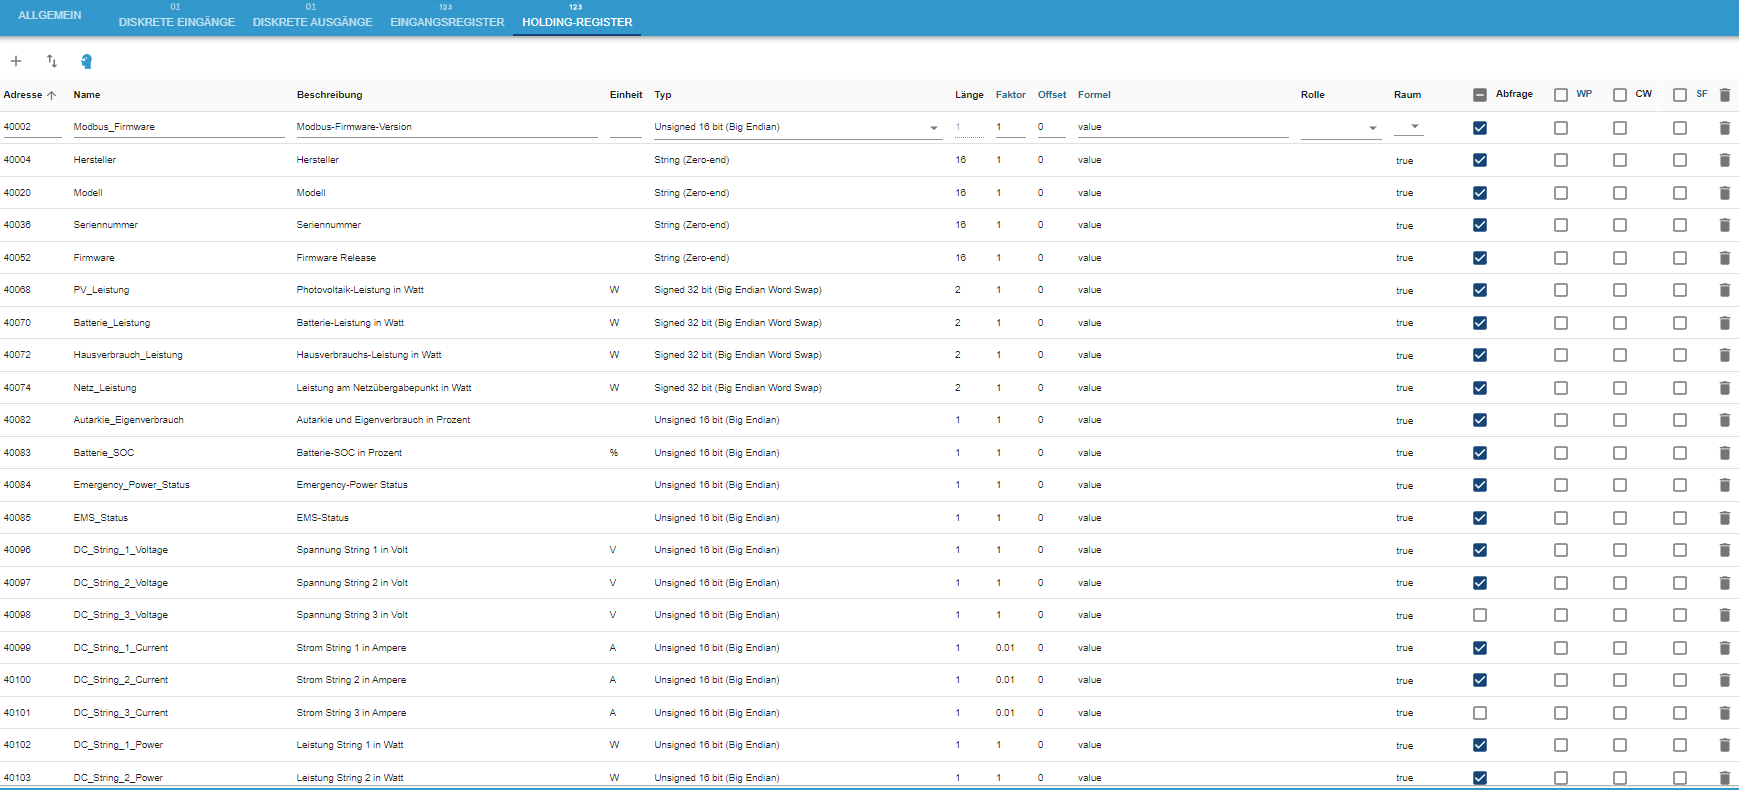
Task: Delete the Batterie_SOC register row
Action: (x=1724, y=453)
